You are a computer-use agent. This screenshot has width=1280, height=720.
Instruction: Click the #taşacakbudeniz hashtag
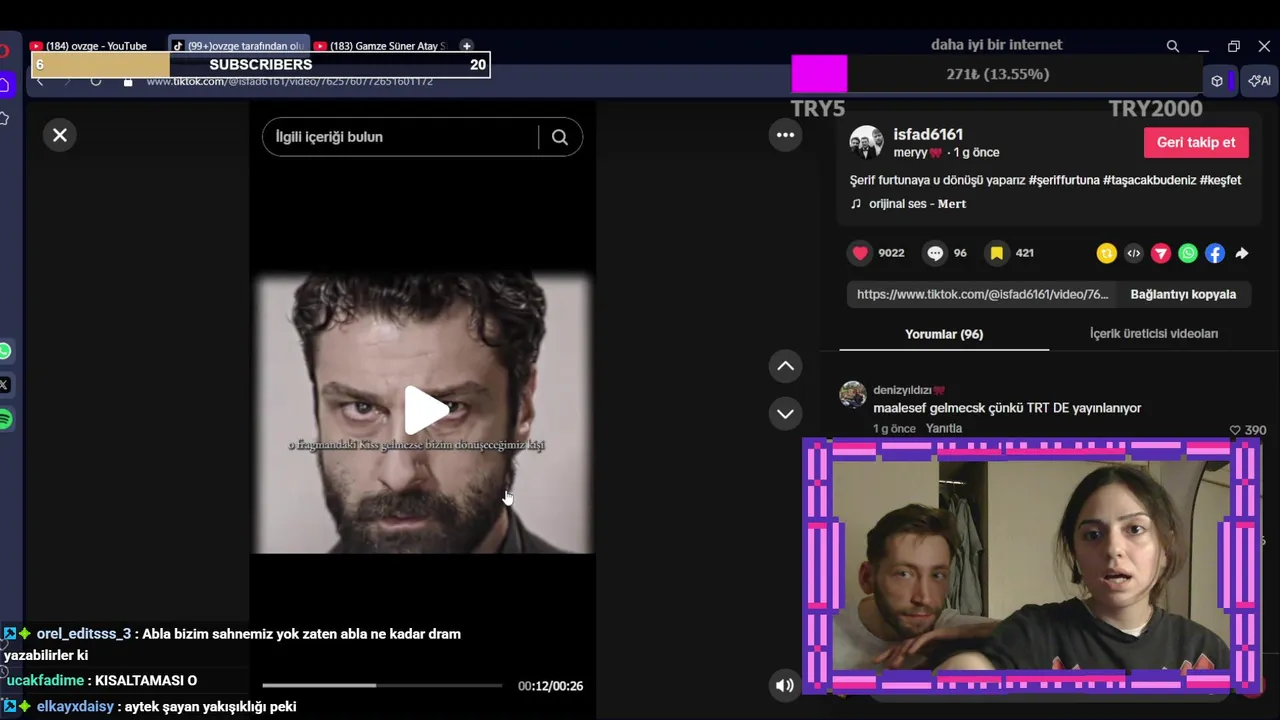1150,180
